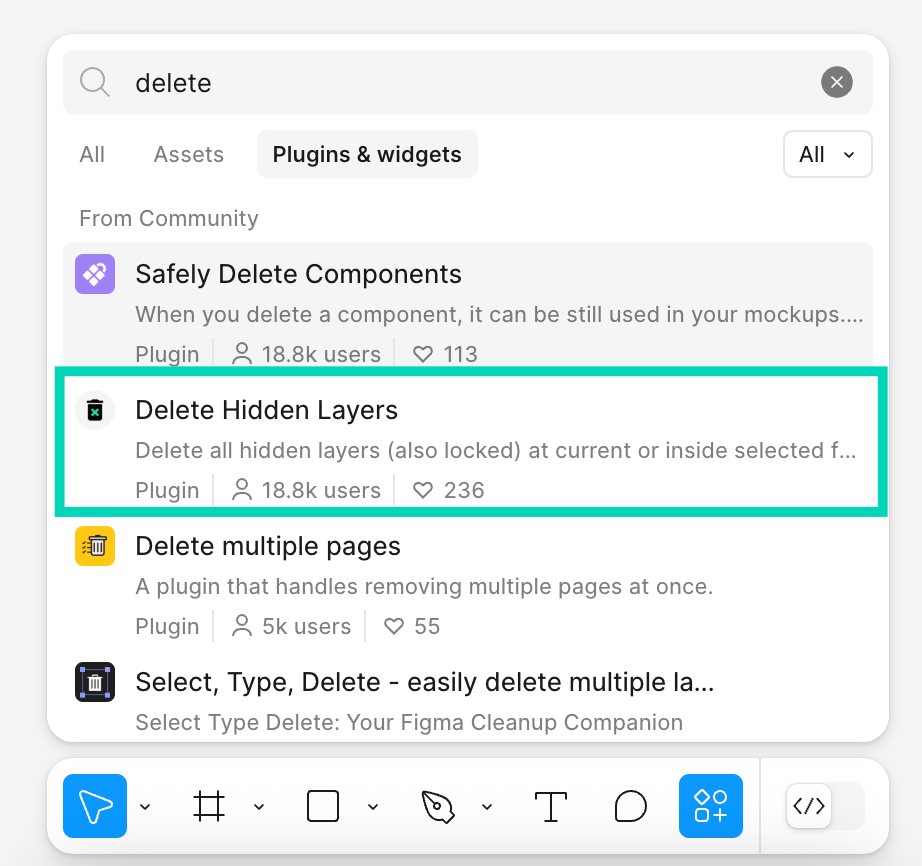Switch to the All tab
This screenshot has height=866, width=922.
(x=92, y=155)
